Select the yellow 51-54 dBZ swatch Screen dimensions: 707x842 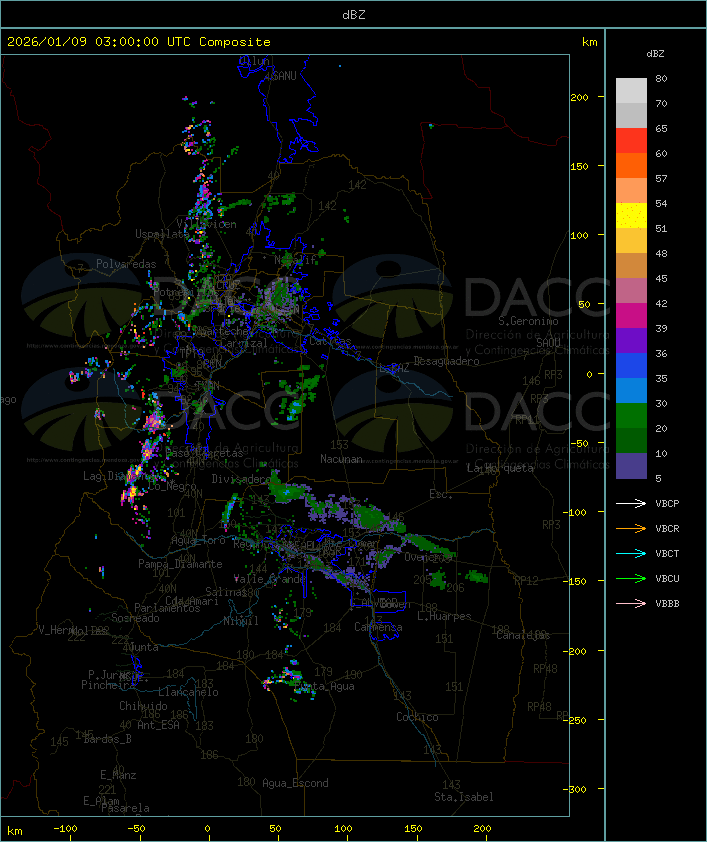[631, 216]
